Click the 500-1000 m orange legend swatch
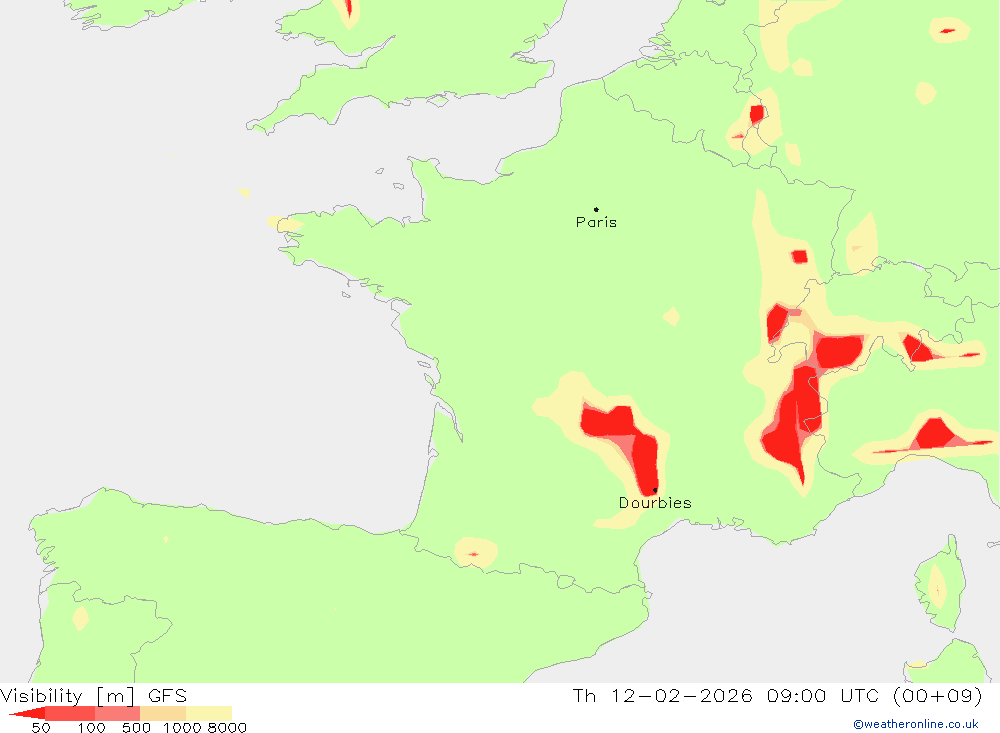This screenshot has width=1000, height=733. click(163, 713)
